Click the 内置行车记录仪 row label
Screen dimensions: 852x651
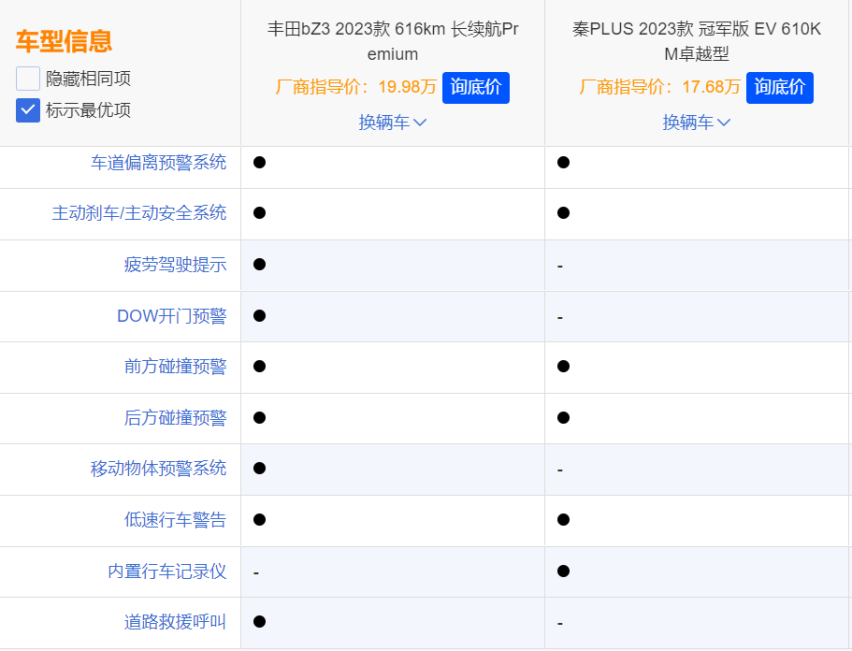coord(167,571)
